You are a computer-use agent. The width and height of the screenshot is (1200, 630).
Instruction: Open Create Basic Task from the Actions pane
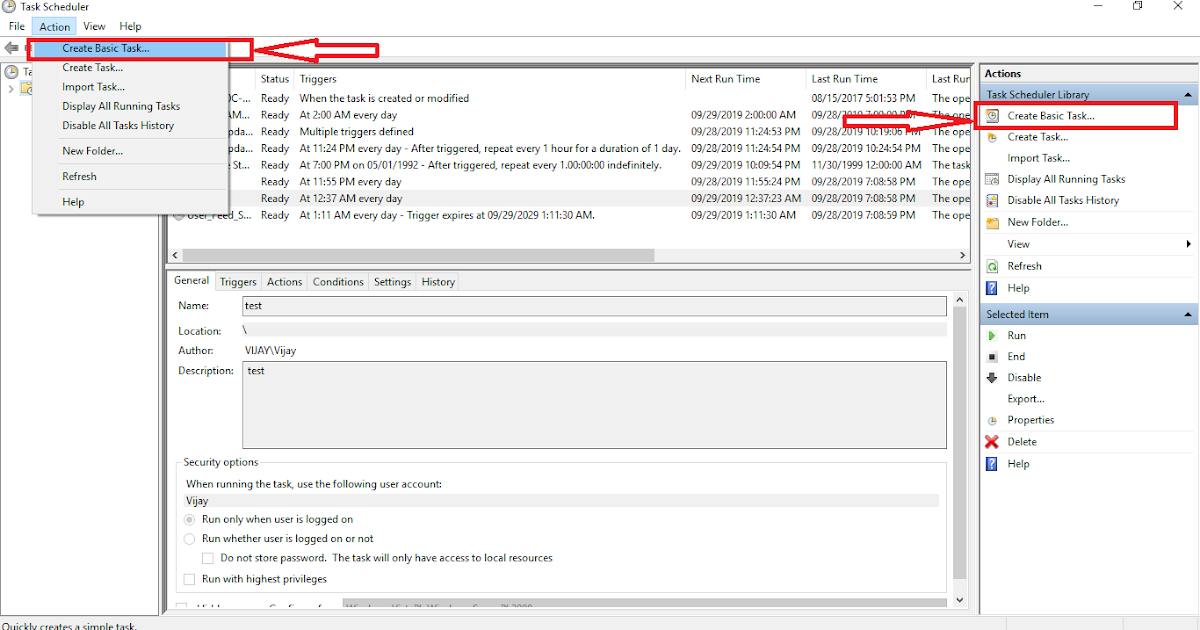pyautogui.click(x=1060, y=115)
